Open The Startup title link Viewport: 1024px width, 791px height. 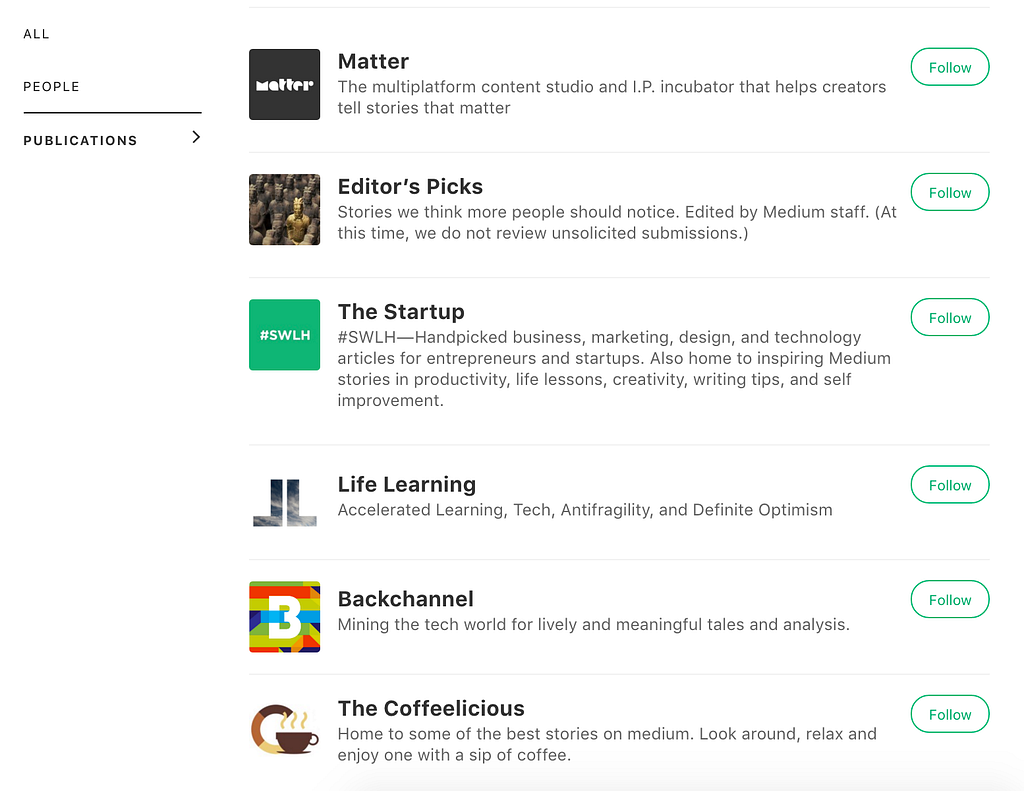tap(401, 311)
